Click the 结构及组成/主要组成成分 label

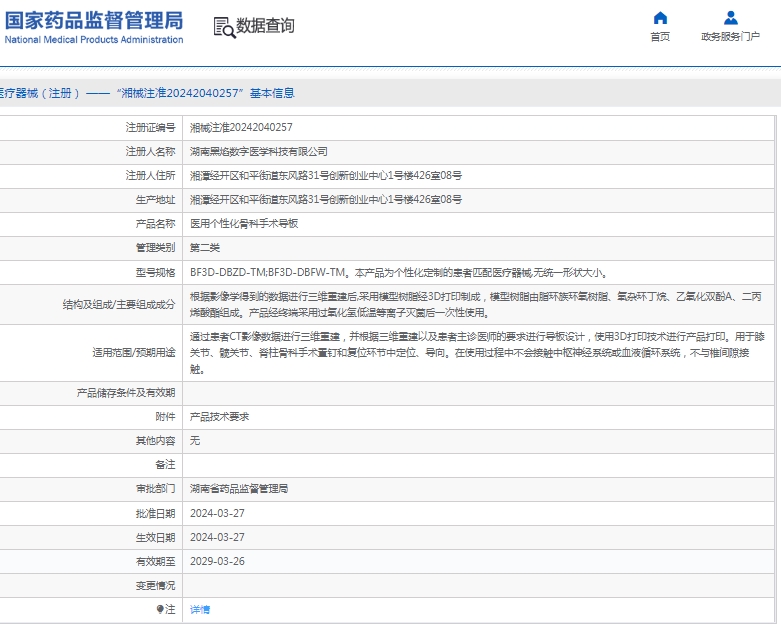tap(119, 305)
